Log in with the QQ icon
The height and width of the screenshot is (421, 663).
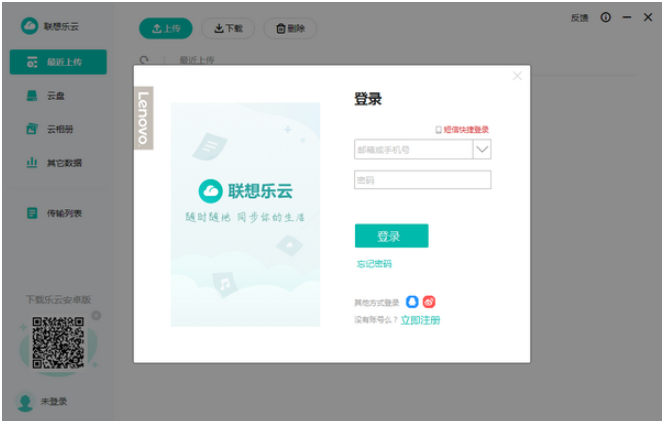tap(412, 302)
